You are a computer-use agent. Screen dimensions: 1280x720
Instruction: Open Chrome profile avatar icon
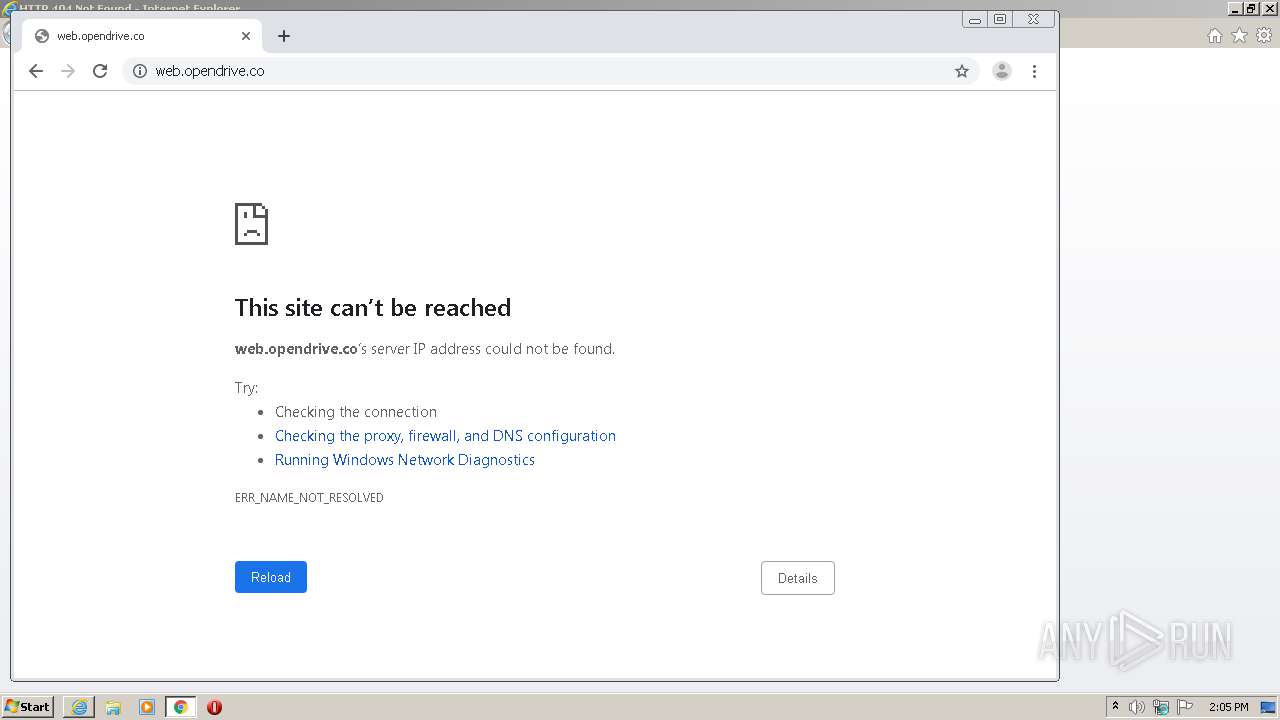(x=1002, y=71)
